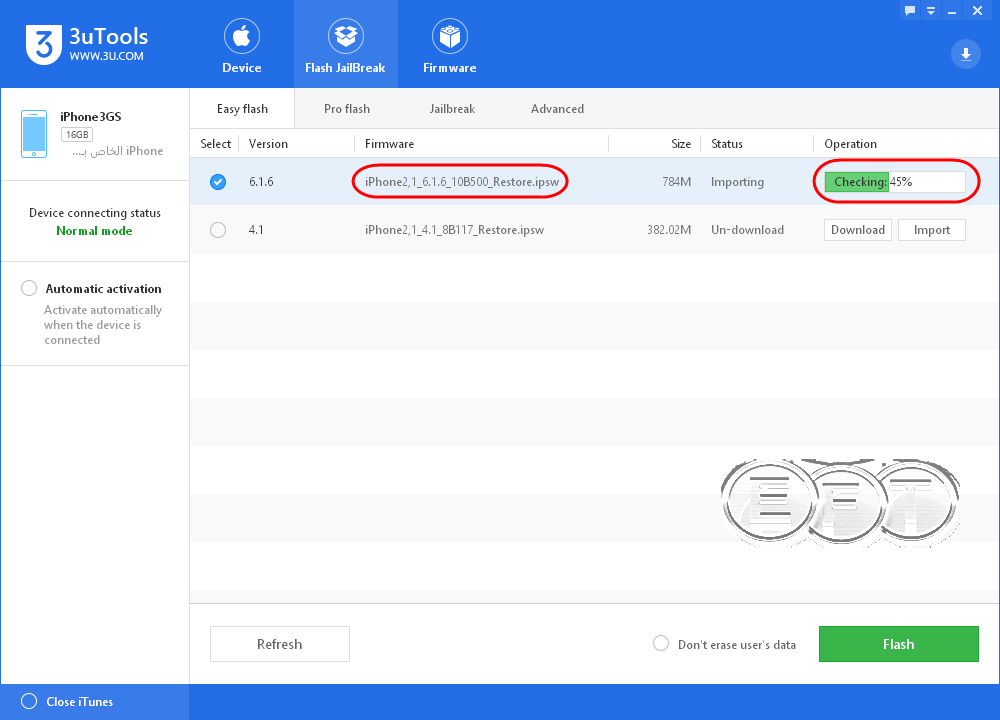Open the Device section apple icon
The image size is (1000, 720).
pyautogui.click(x=242, y=36)
